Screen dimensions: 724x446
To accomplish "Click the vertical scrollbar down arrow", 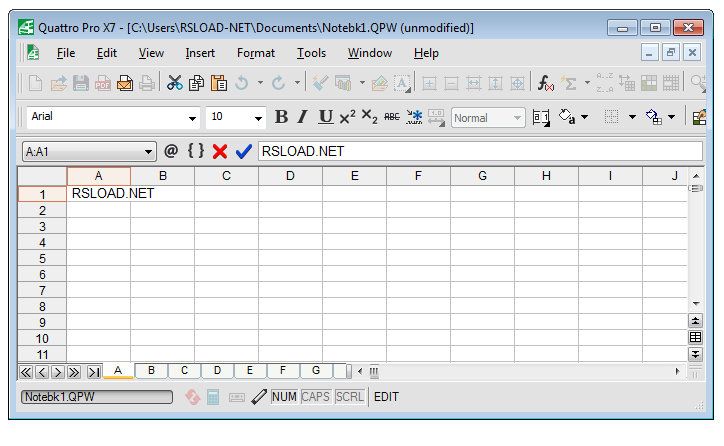I will (x=696, y=303).
